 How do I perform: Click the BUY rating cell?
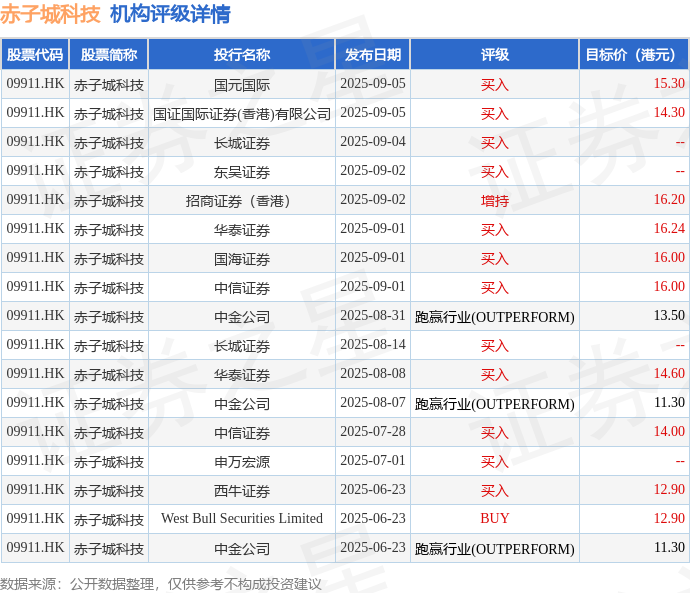tap(495, 518)
